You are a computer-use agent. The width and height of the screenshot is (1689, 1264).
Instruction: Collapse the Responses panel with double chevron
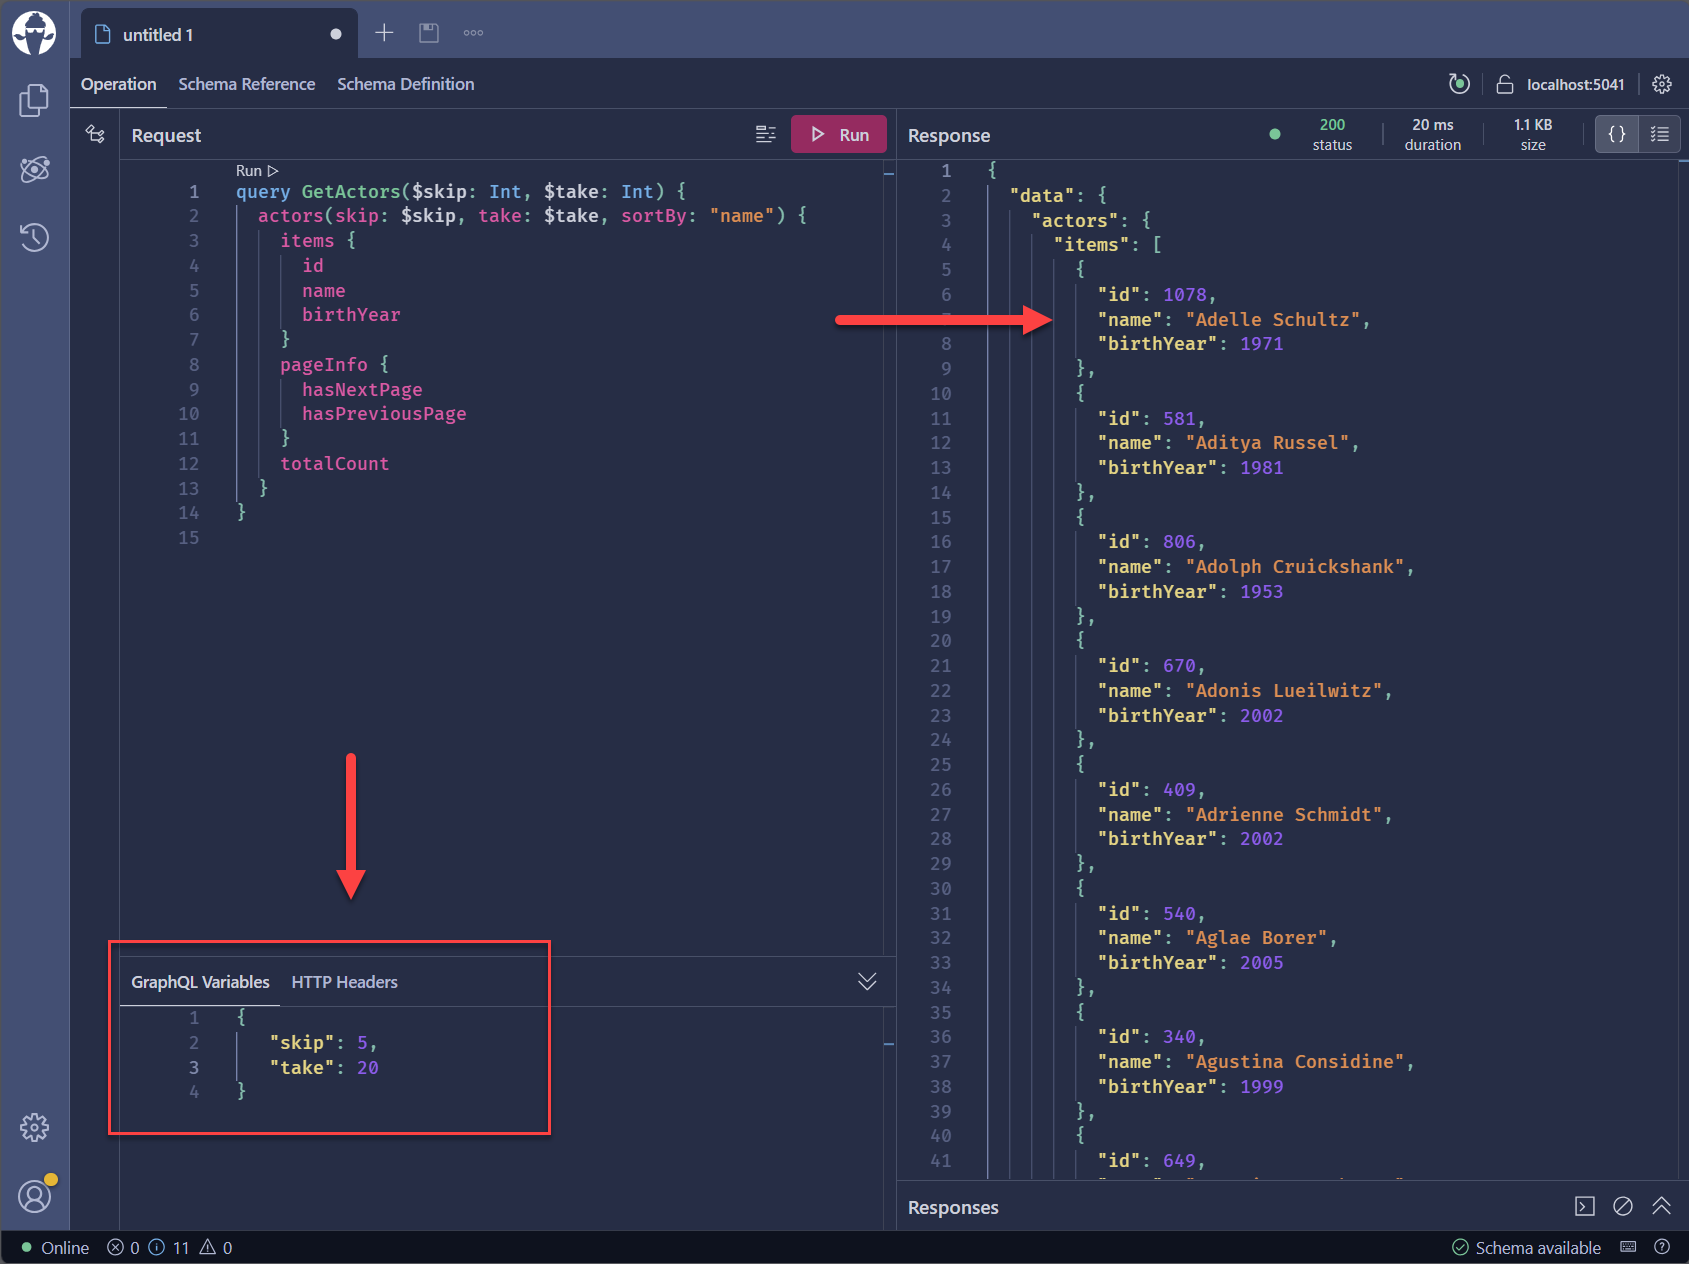[x=1662, y=1207]
